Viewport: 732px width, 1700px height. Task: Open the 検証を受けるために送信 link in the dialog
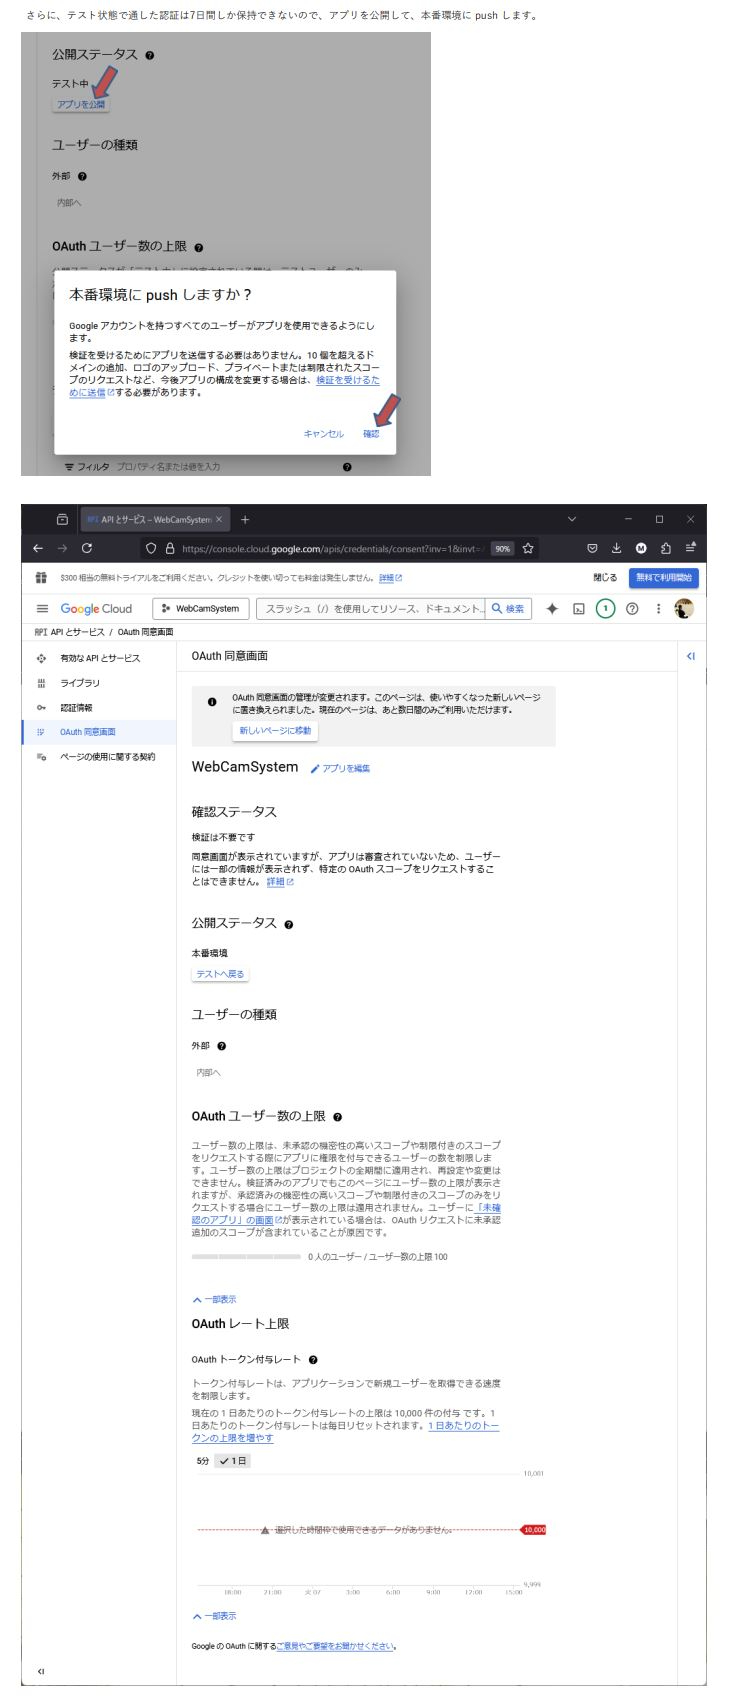[x=225, y=386]
